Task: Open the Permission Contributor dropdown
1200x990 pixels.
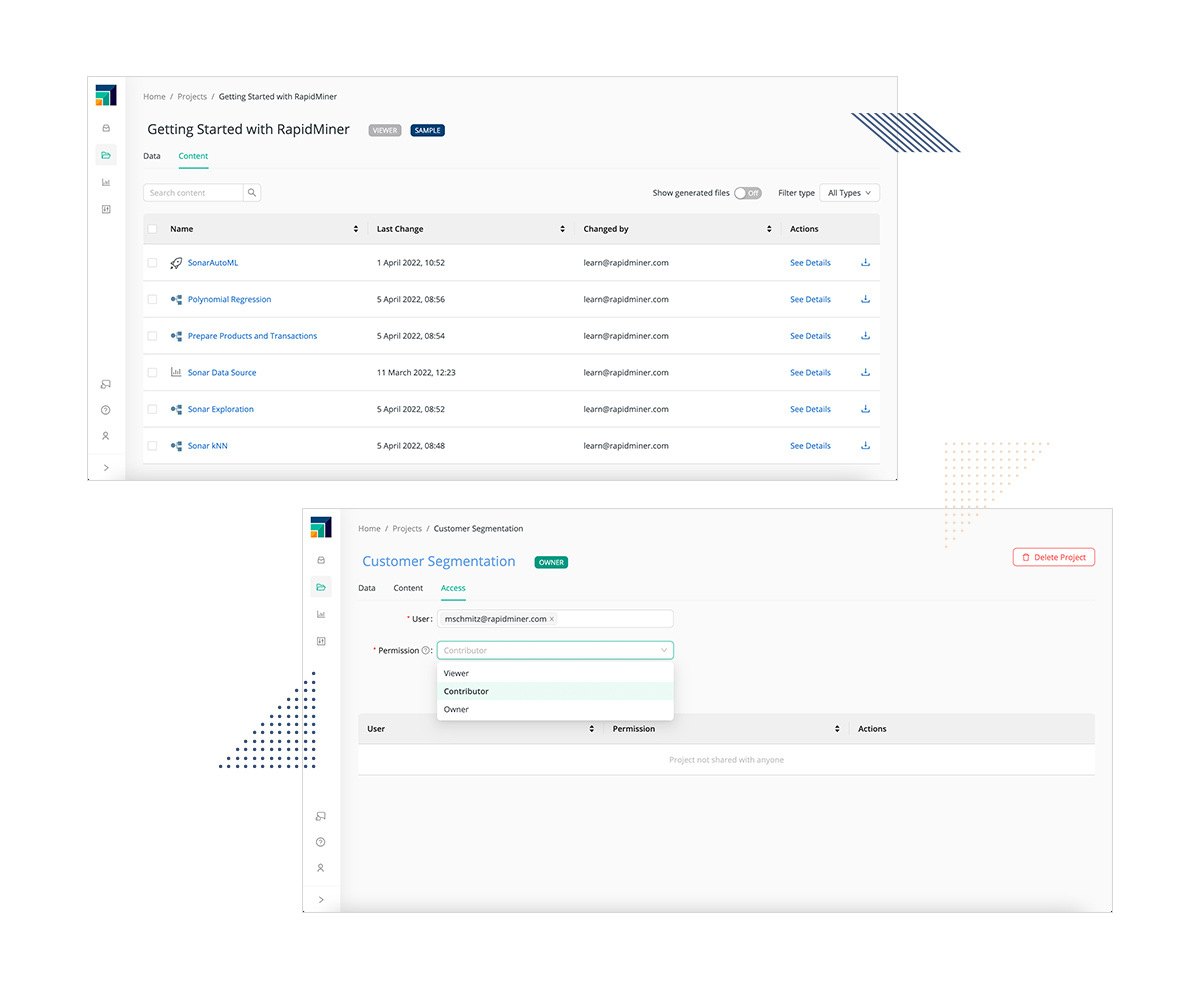Action: [x=555, y=650]
